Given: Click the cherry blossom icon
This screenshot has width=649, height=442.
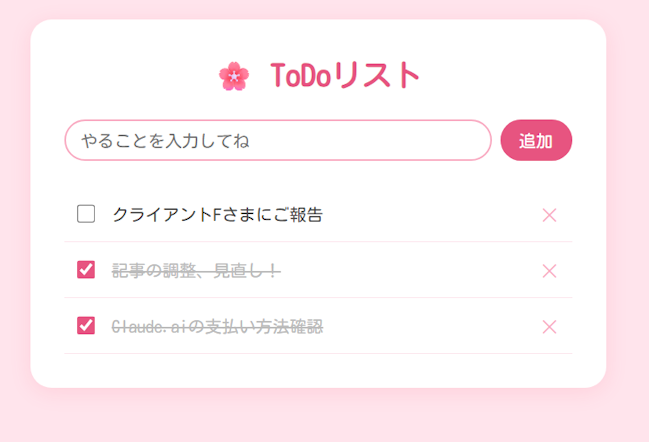Looking at the screenshot, I should [233, 76].
